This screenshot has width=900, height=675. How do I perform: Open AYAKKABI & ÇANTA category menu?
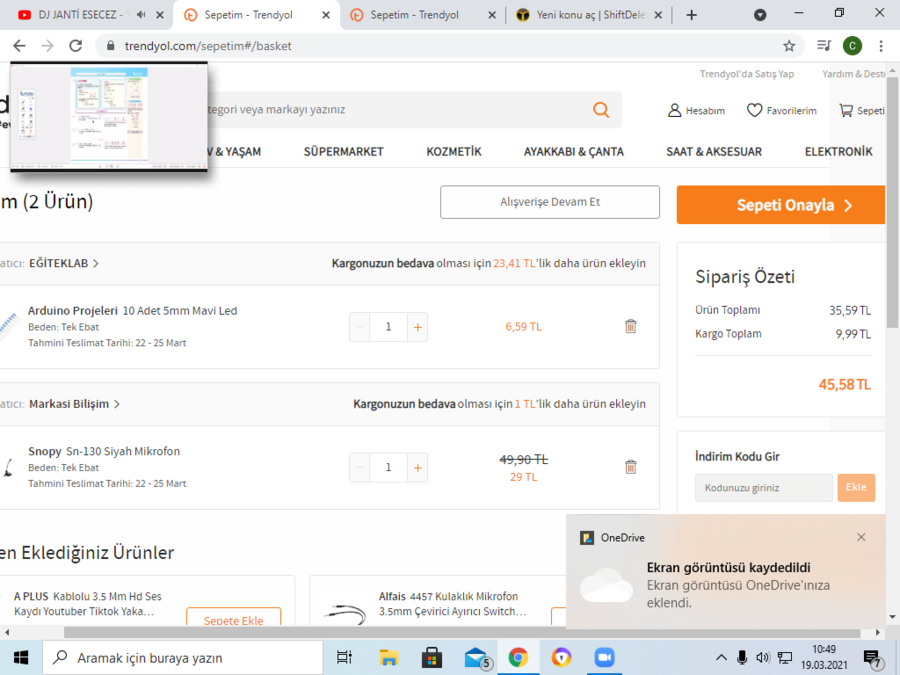coord(573,152)
